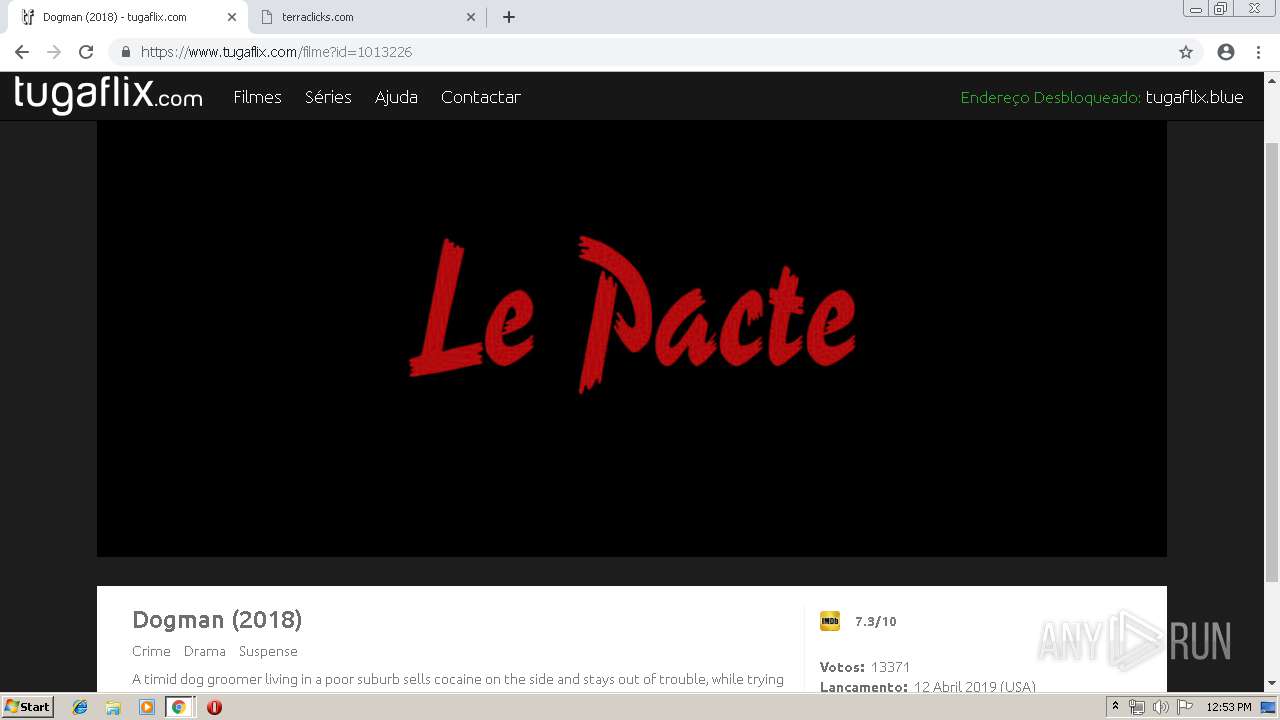Minimize the Chrome window
The width and height of the screenshot is (1280, 720).
pyautogui.click(x=1196, y=9)
